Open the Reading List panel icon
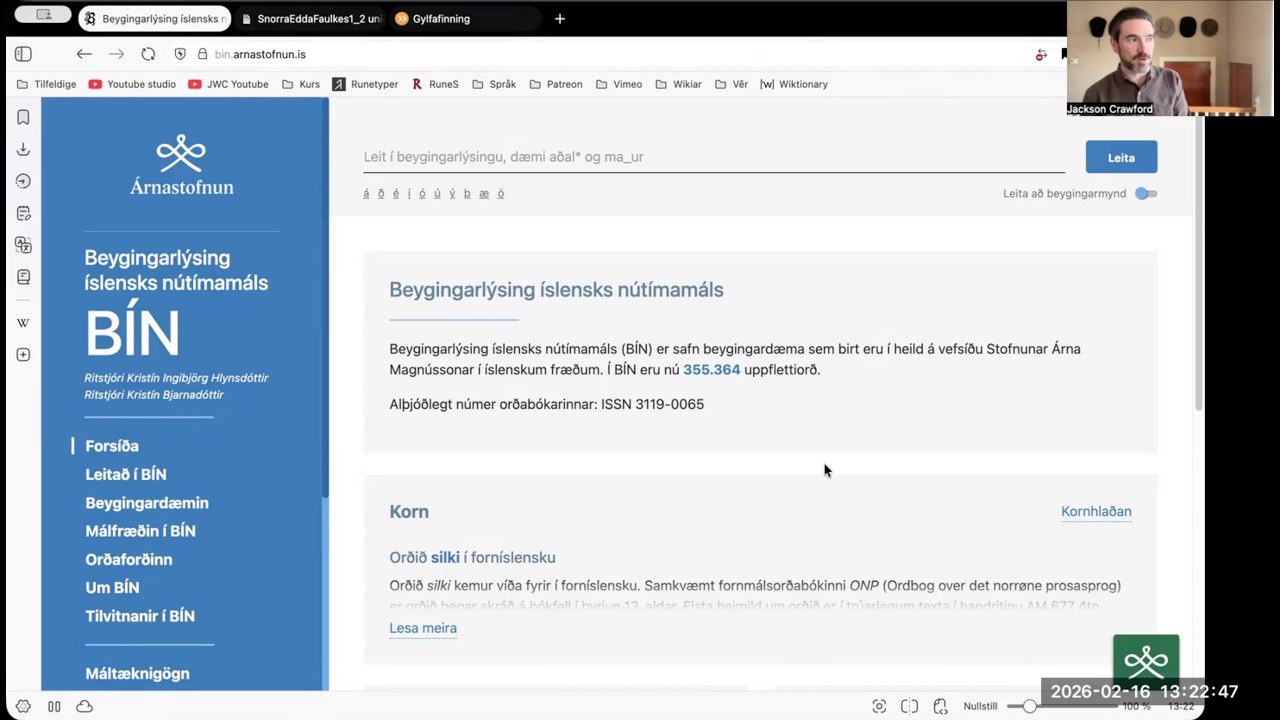Image resolution: width=1280 pixels, height=720 pixels. (x=23, y=277)
